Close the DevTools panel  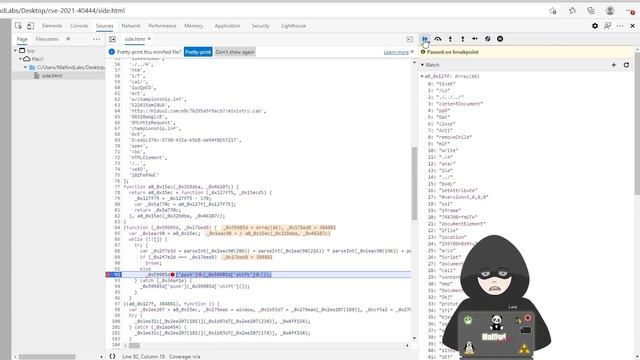pos(633,26)
